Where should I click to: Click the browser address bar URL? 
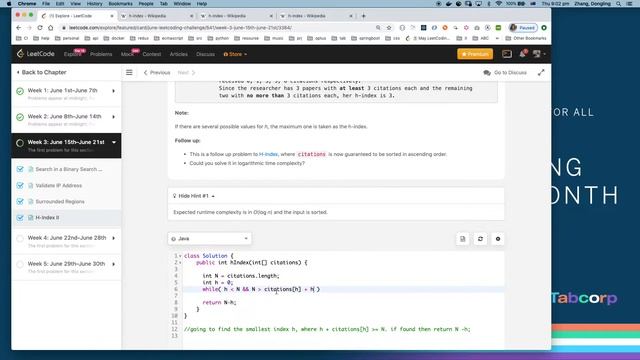(180, 28)
